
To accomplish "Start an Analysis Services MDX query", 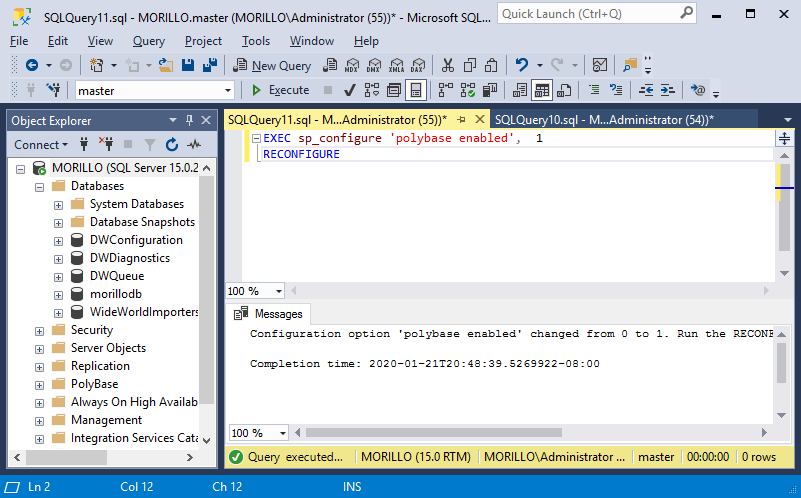I will [352, 65].
